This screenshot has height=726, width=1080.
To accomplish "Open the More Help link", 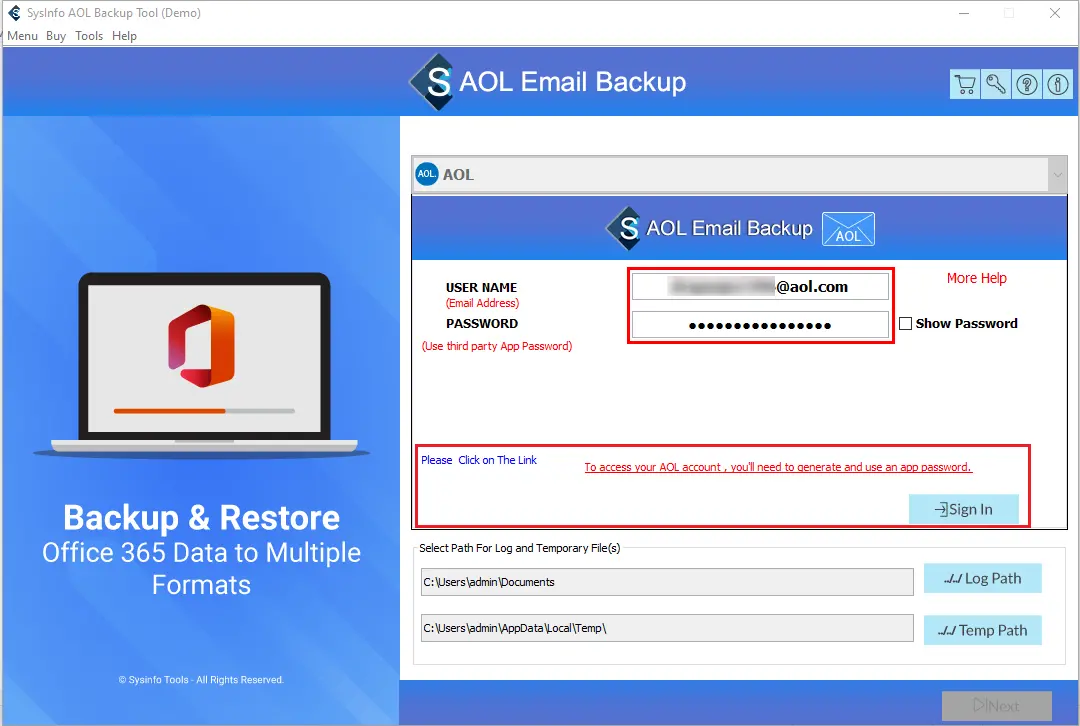I will (x=976, y=278).
